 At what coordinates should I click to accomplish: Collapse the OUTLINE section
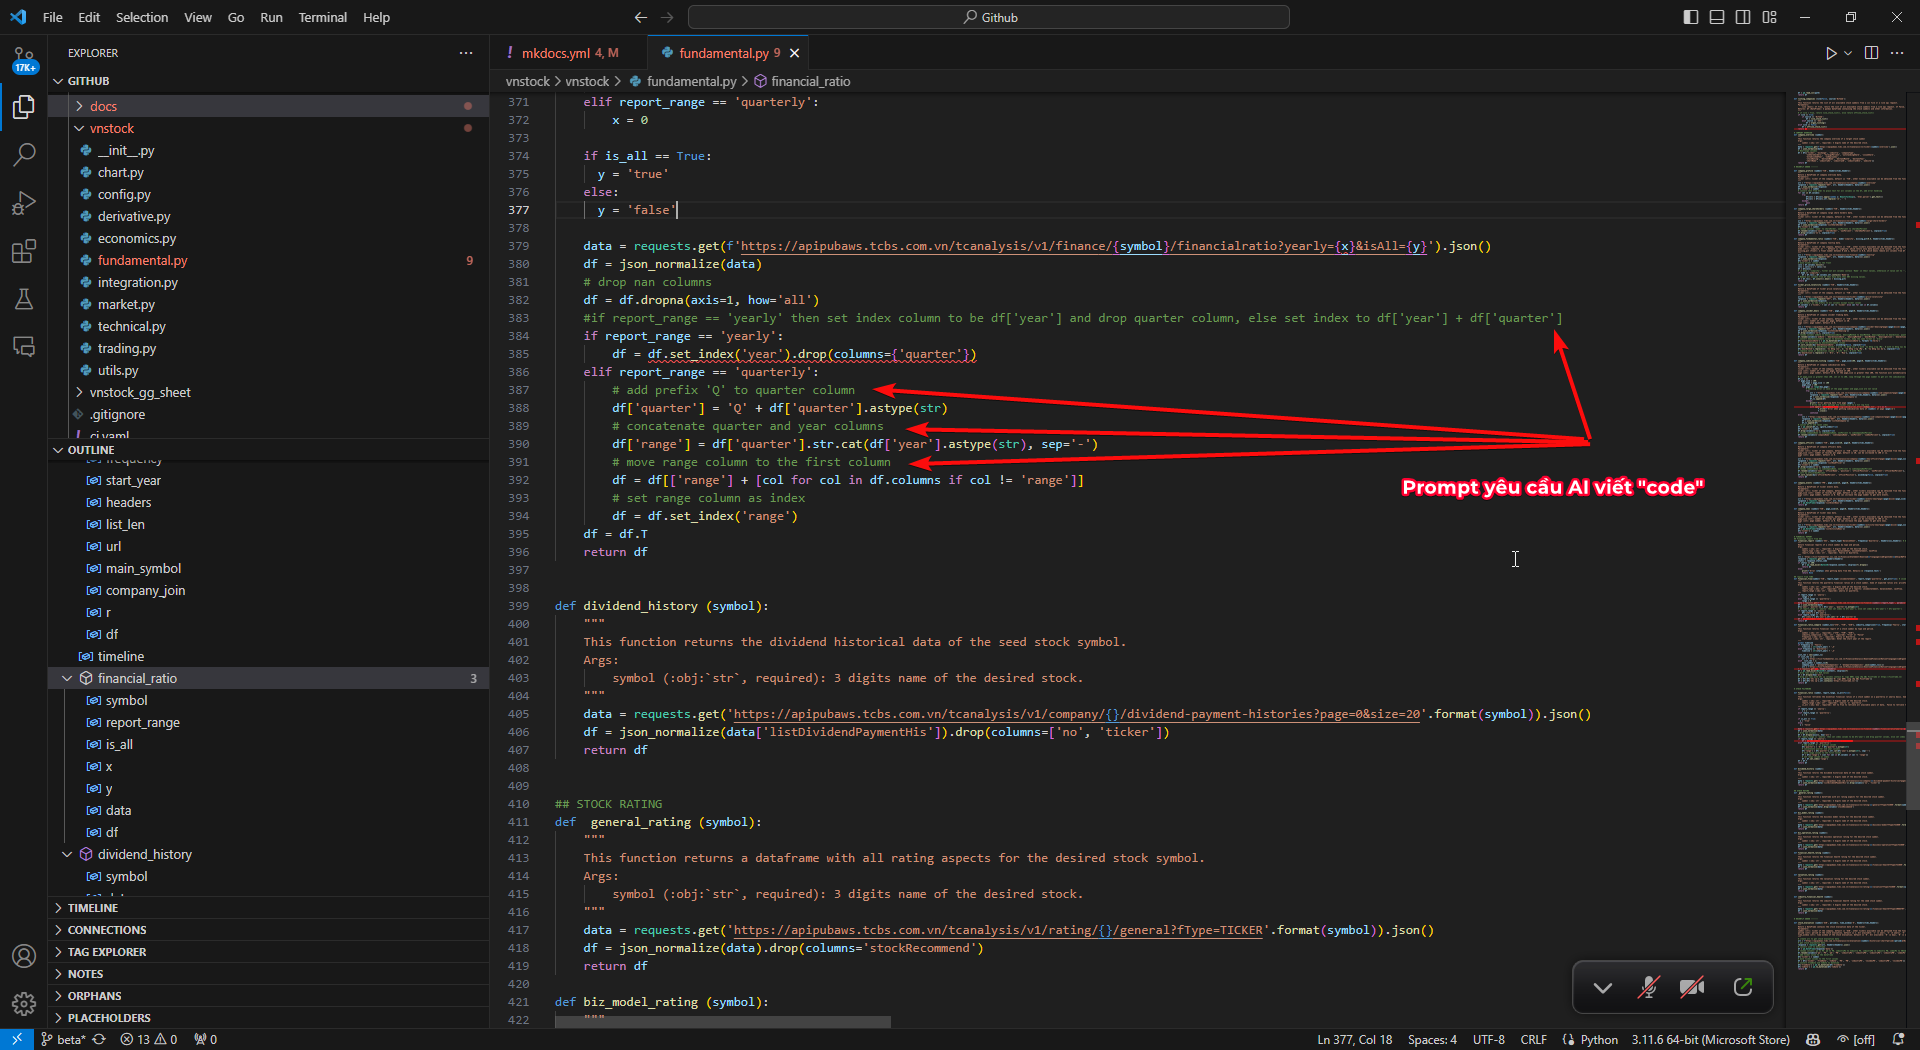point(268,450)
